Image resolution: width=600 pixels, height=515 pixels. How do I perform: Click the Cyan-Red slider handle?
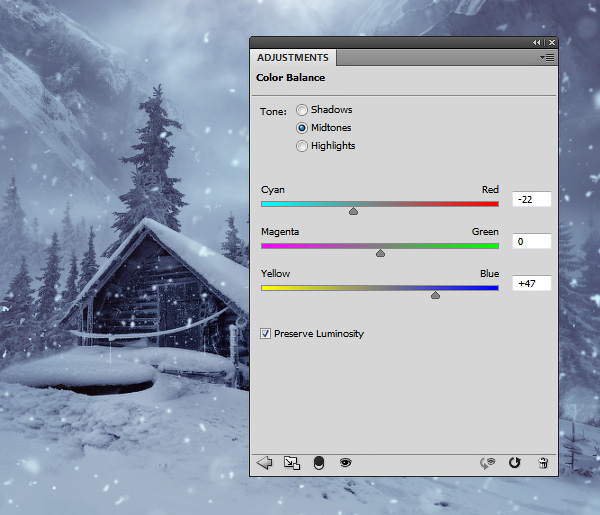pos(353,211)
